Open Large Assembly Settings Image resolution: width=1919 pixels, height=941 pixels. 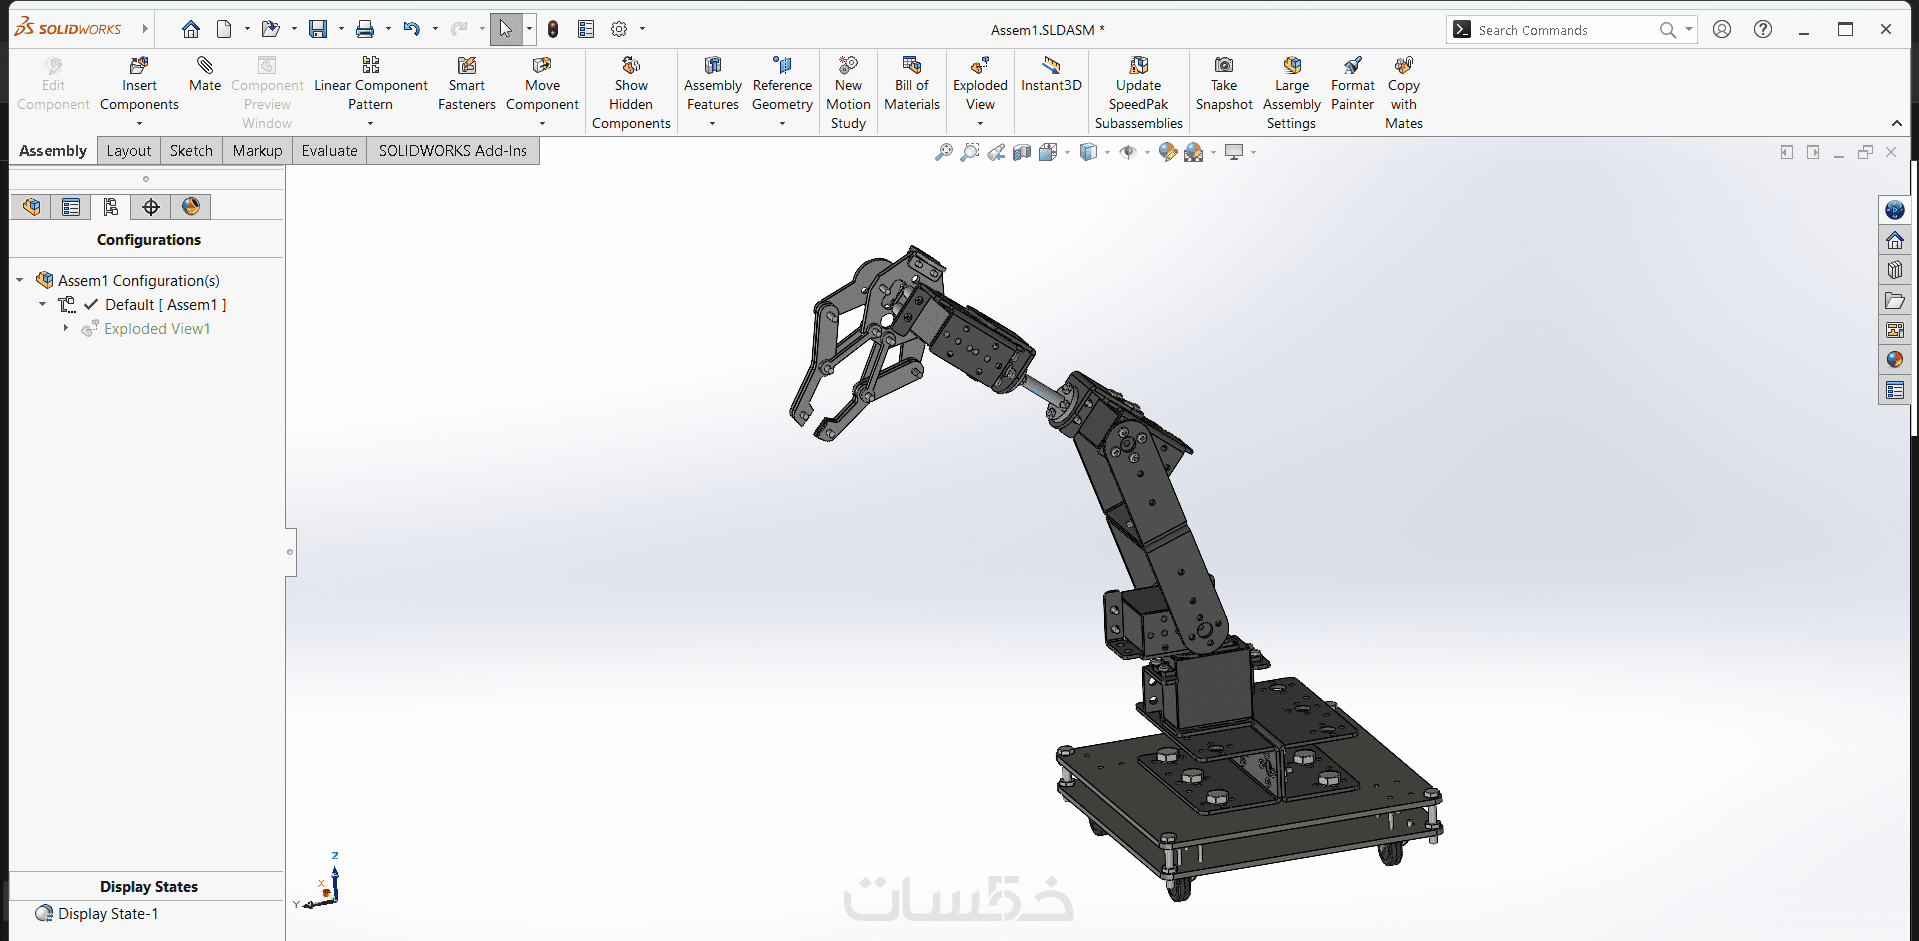tap(1291, 93)
